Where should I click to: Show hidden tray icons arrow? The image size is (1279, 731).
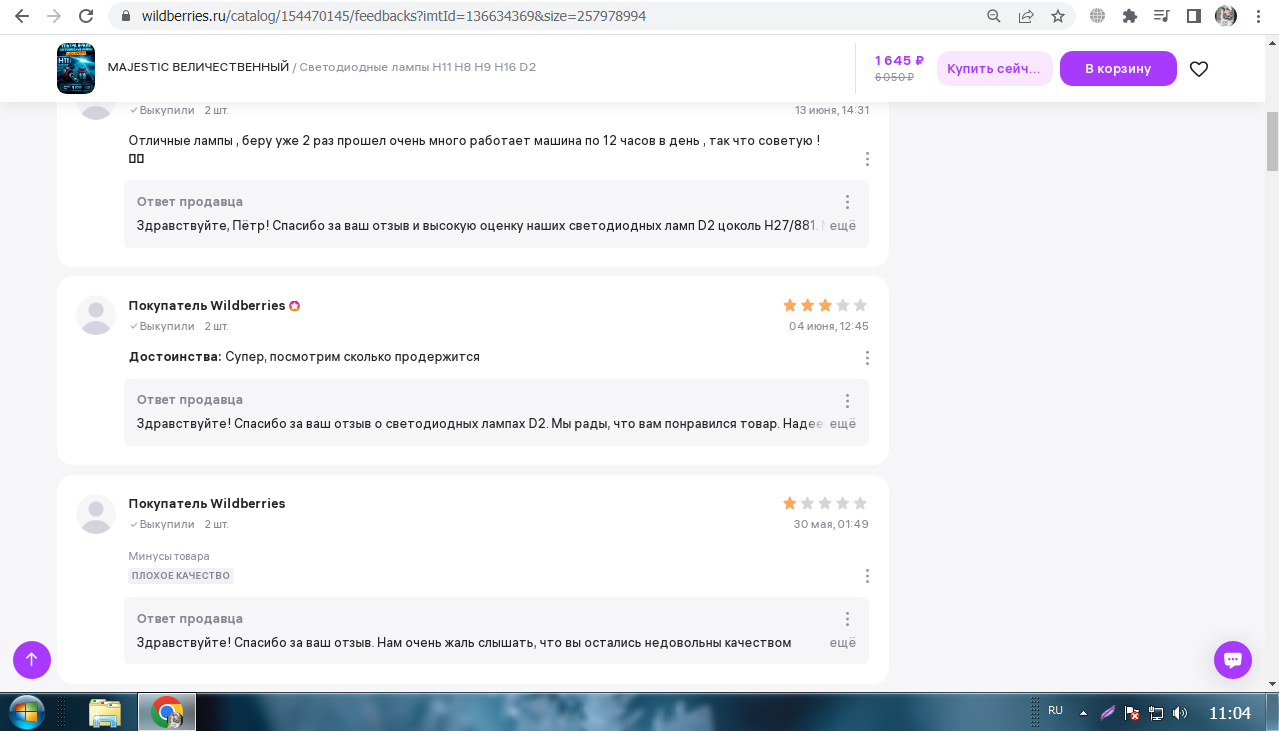click(1083, 713)
